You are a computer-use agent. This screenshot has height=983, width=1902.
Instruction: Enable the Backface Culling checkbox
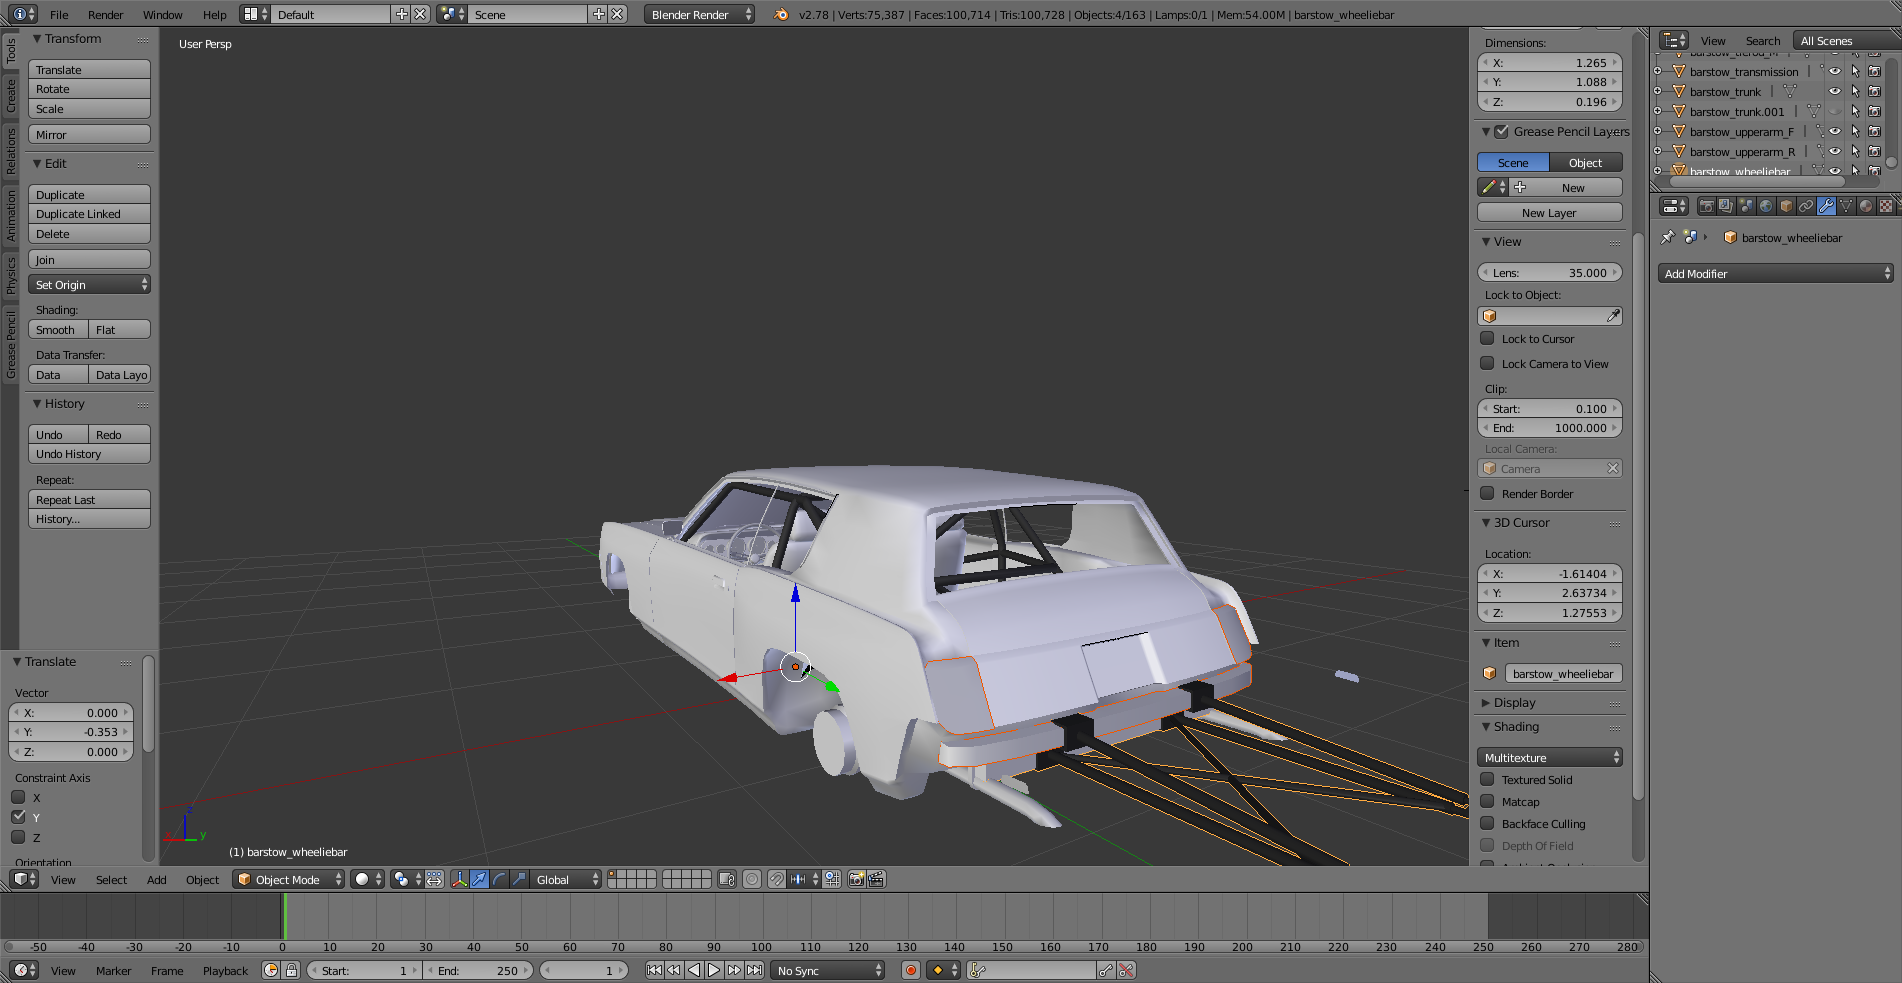pyautogui.click(x=1488, y=824)
